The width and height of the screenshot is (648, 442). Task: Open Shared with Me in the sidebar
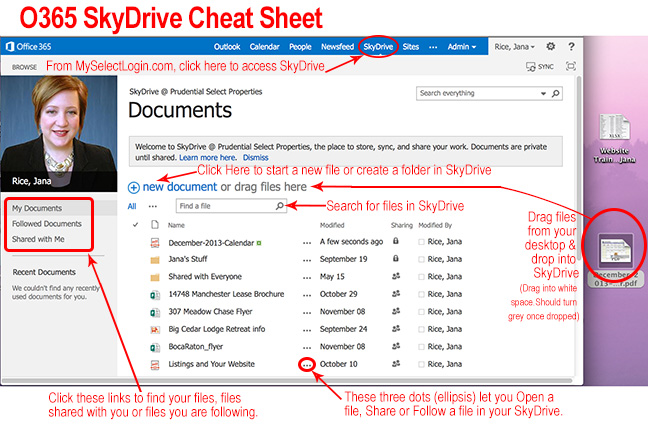[x=38, y=239]
